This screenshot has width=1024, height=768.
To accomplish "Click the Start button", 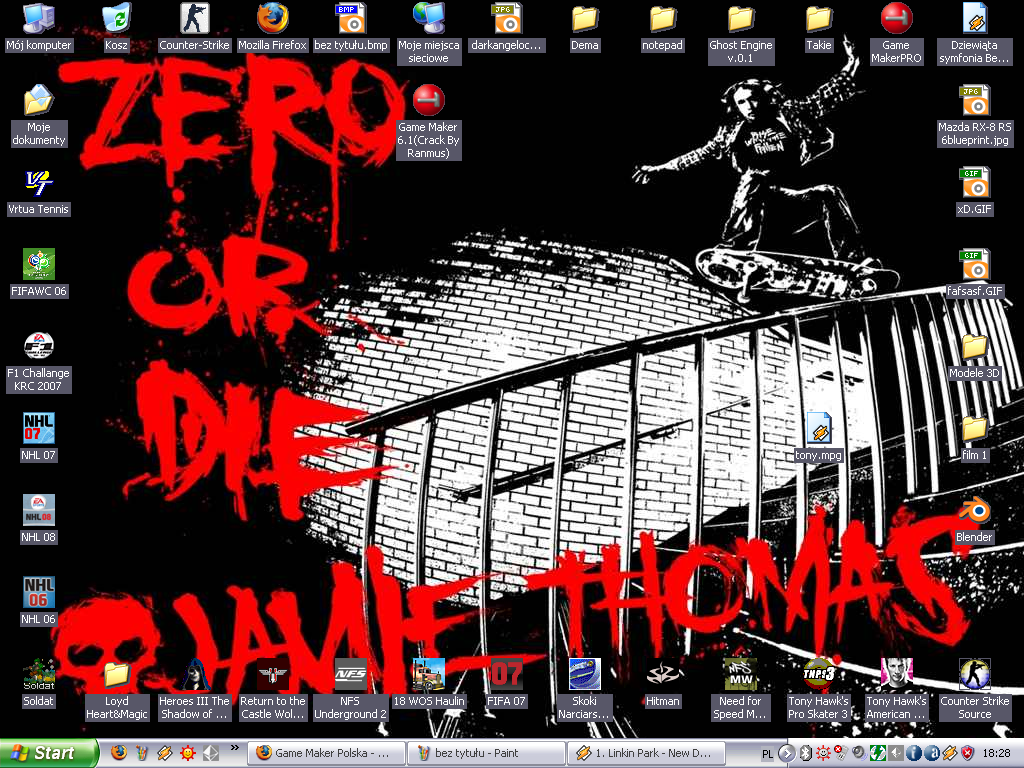I will click(49, 753).
